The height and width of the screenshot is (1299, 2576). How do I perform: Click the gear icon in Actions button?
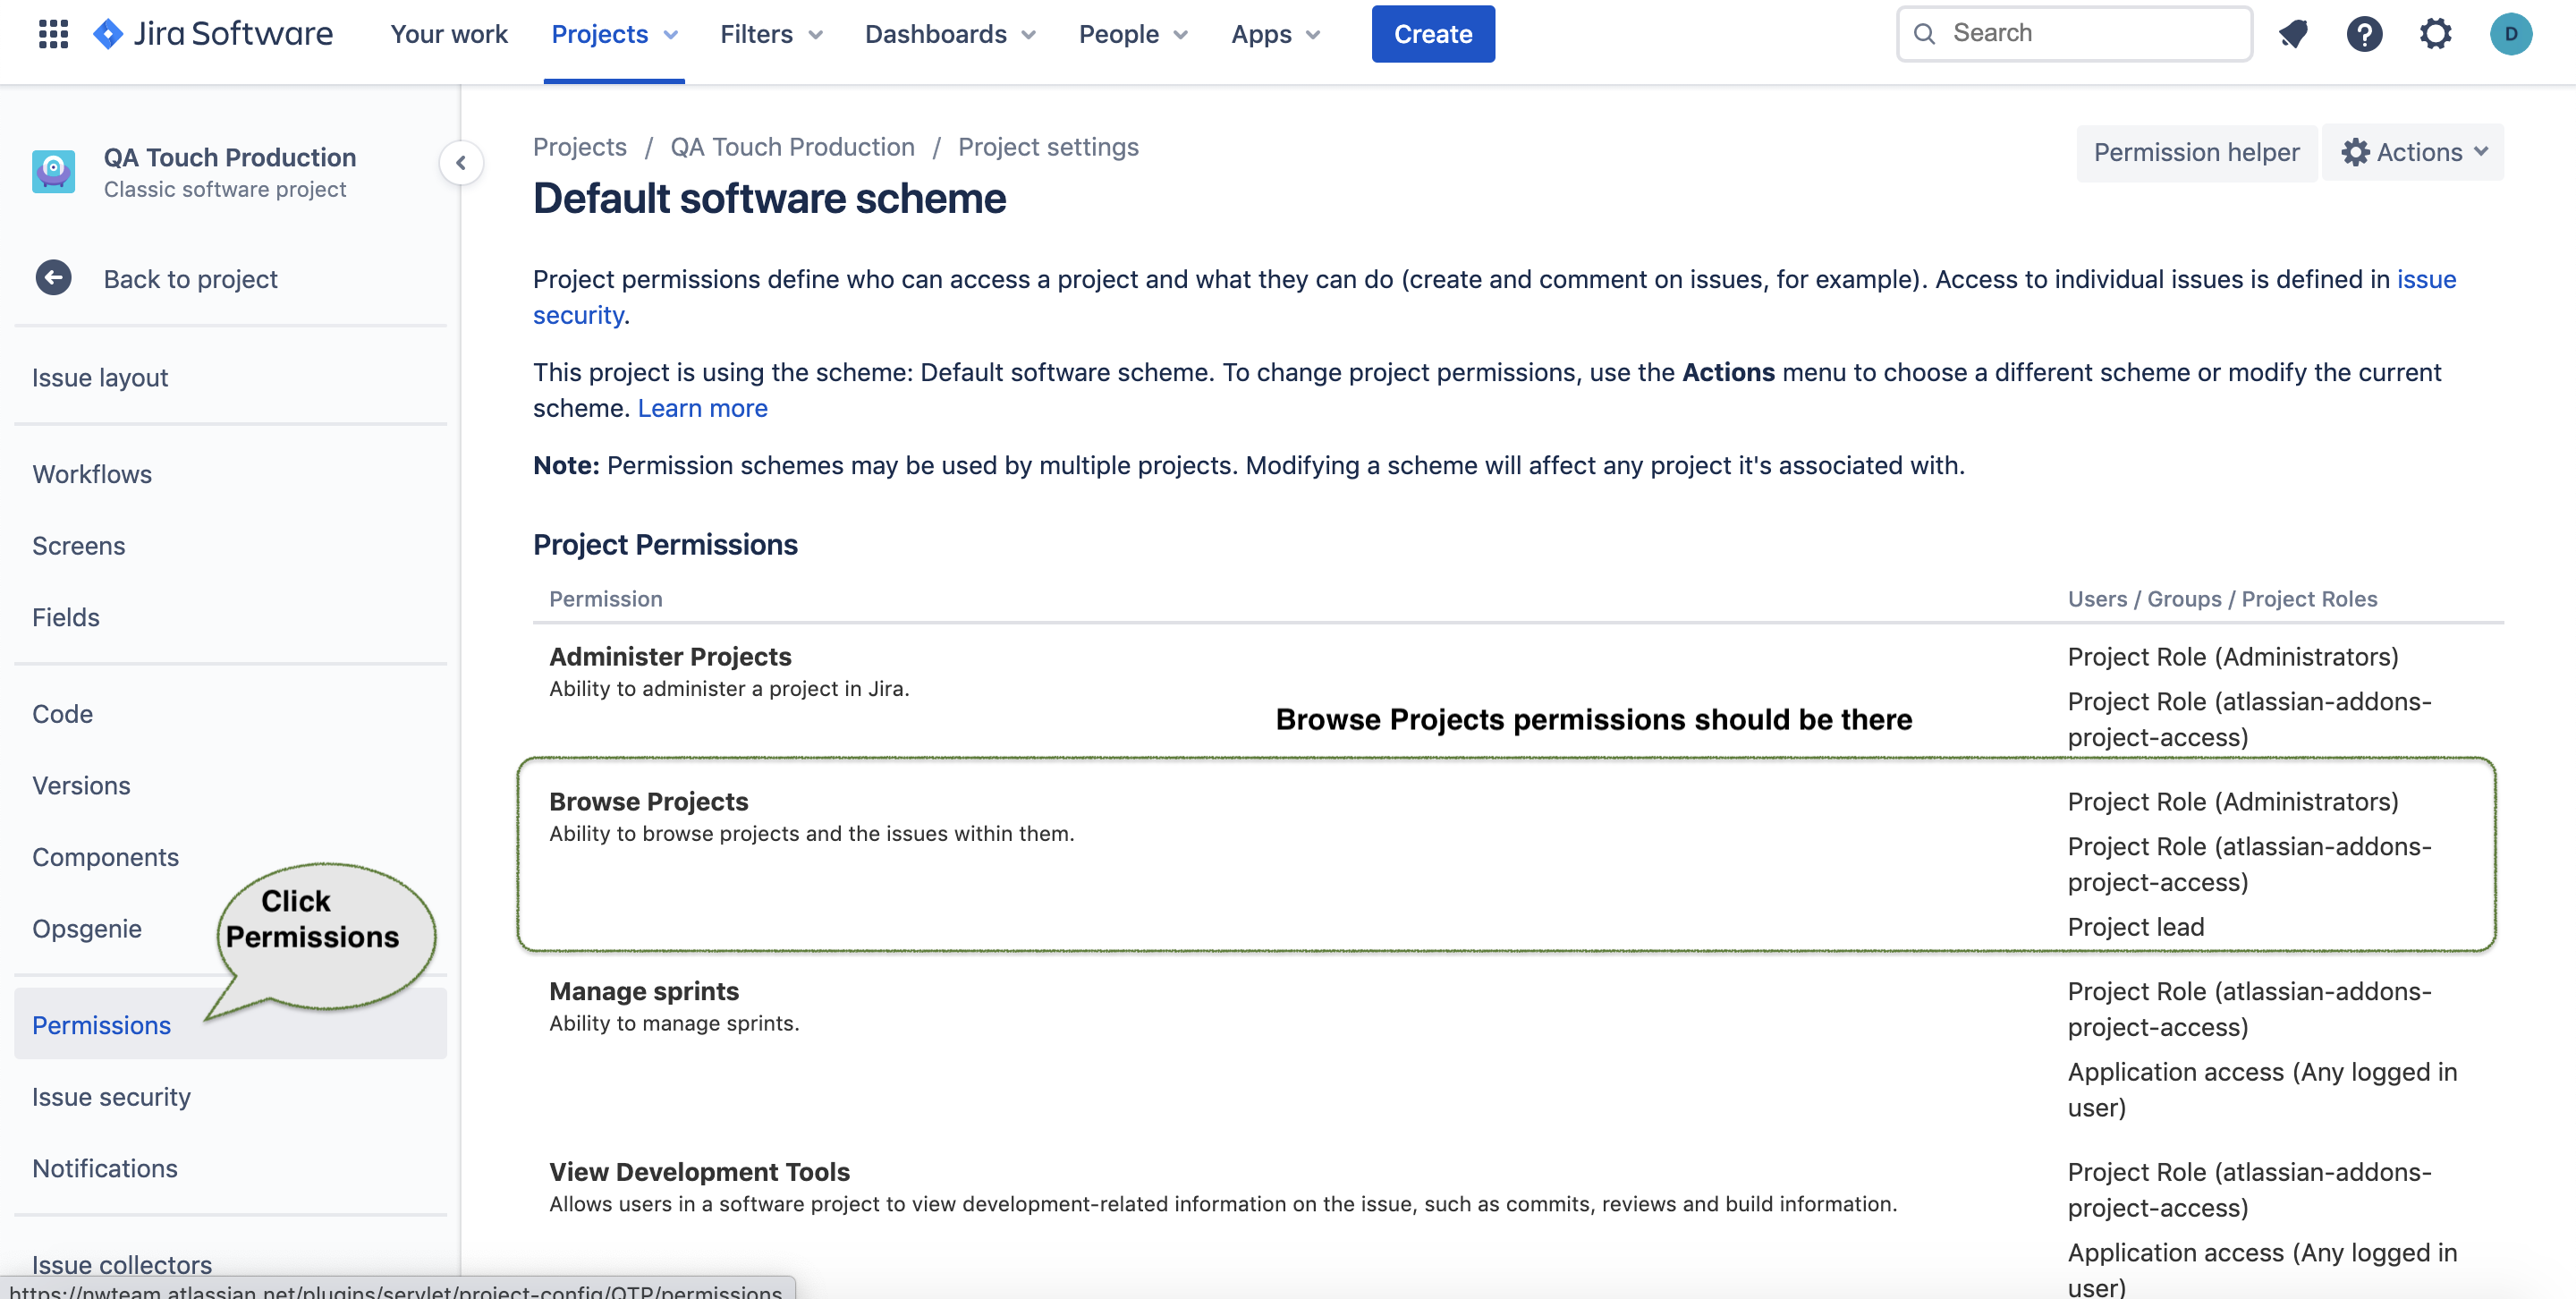click(2355, 152)
